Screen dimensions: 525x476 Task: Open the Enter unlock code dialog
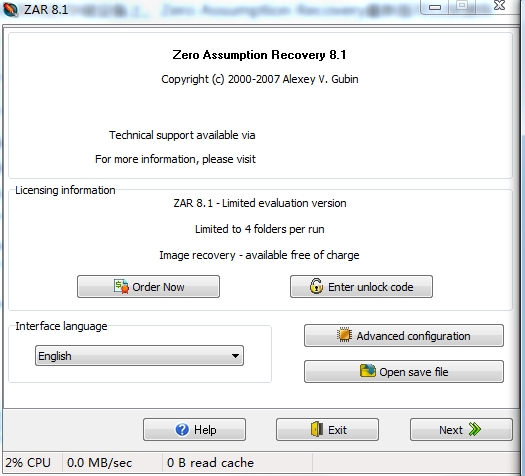coord(361,287)
